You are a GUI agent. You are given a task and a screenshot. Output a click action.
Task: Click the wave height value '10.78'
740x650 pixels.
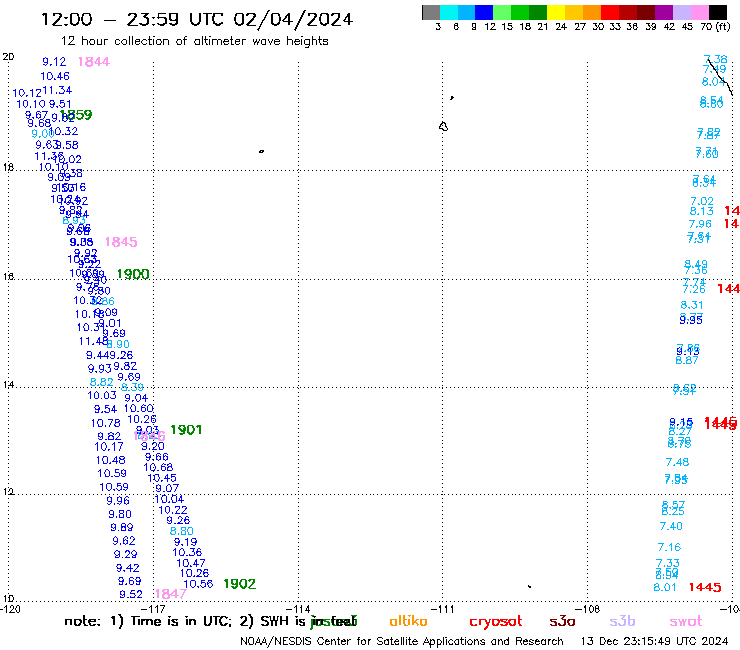pyautogui.click(x=106, y=424)
